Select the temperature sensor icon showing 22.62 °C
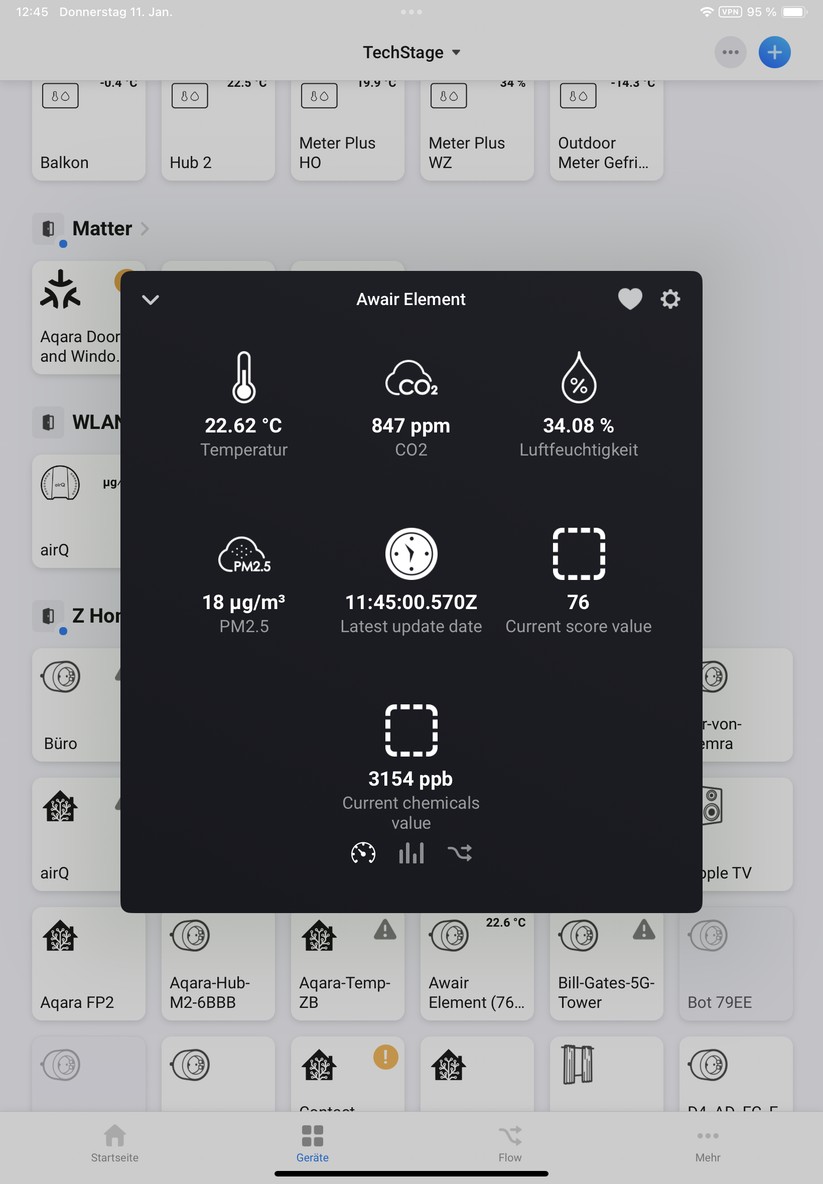823x1184 pixels. (x=244, y=377)
